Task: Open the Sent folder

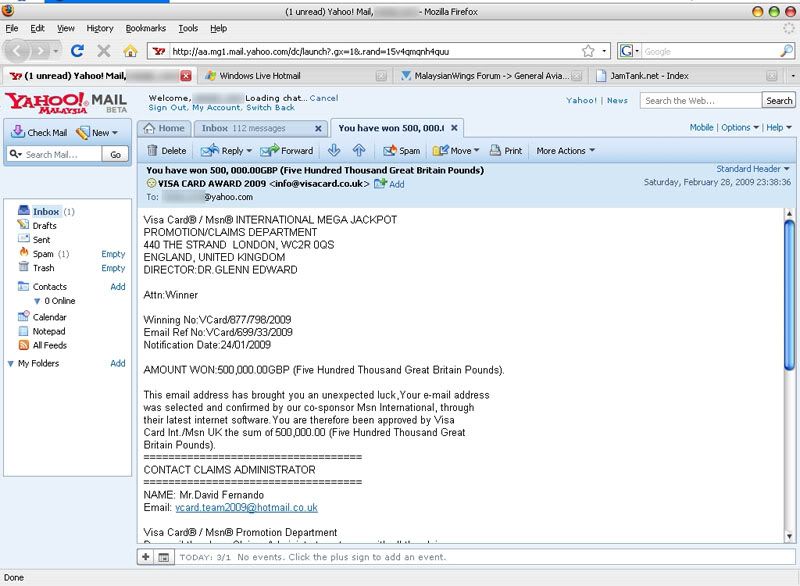Action: click(41, 240)
